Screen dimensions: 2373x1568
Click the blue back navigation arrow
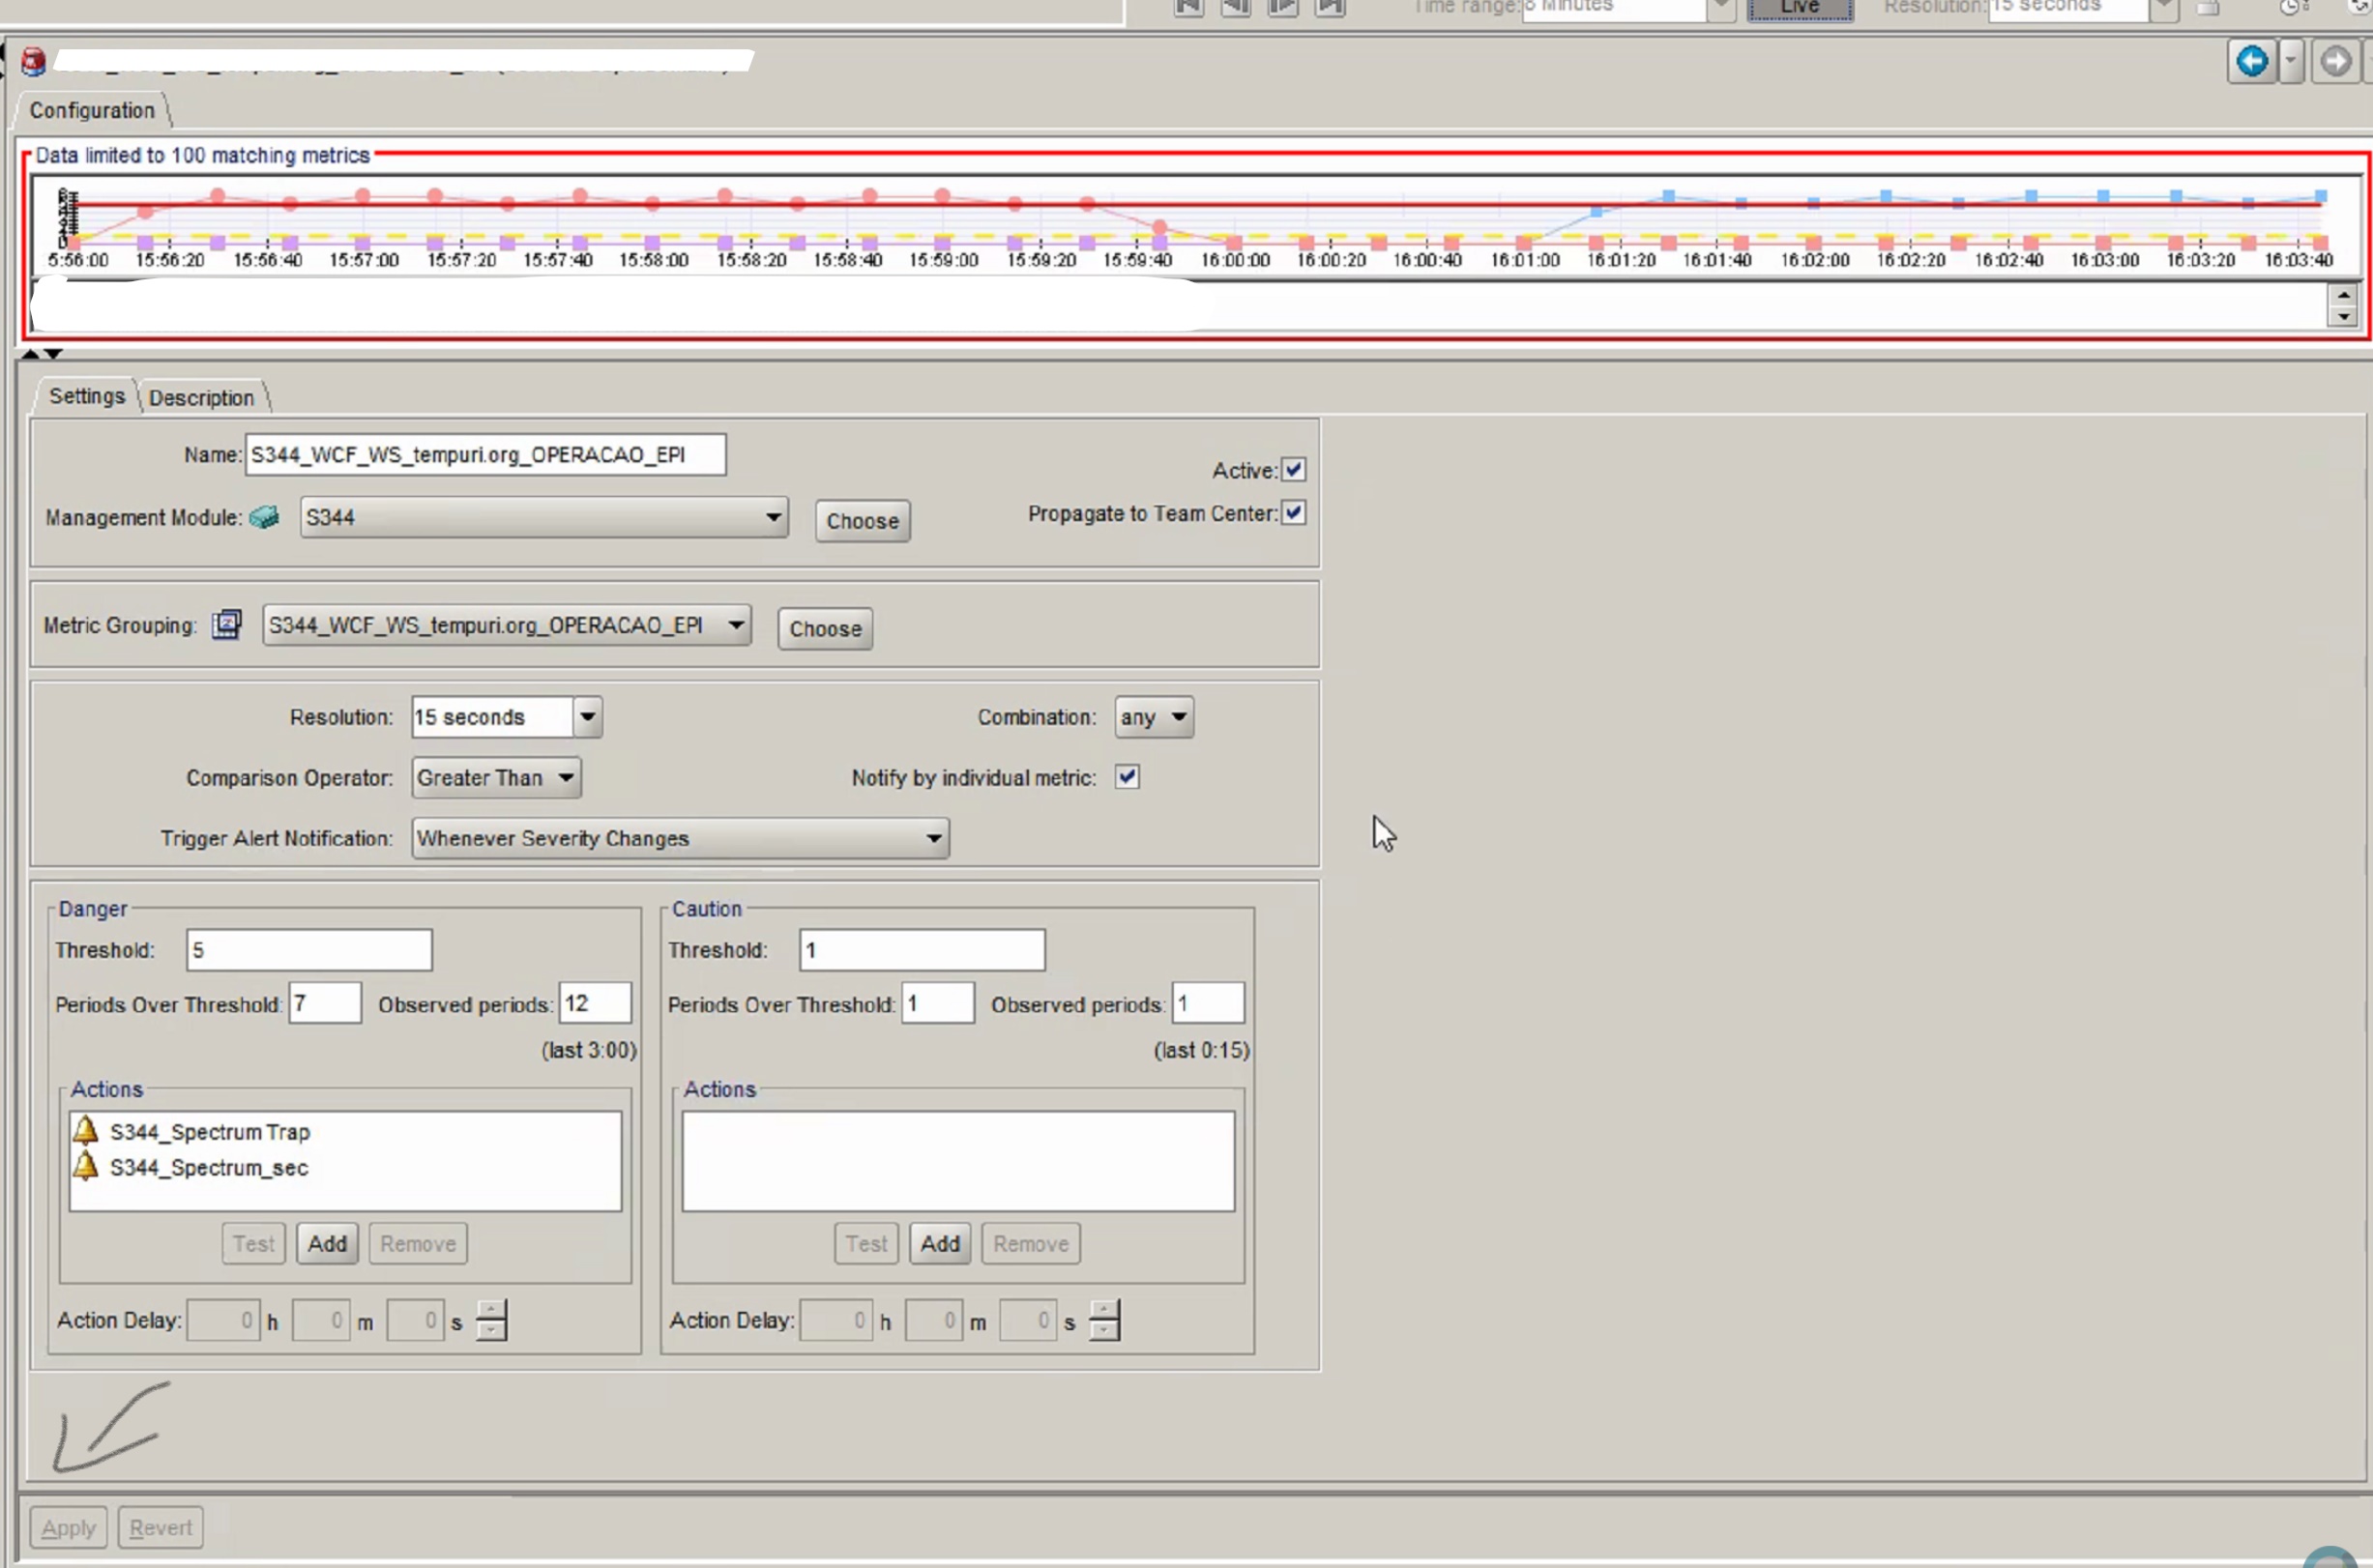click(2251, 61)
